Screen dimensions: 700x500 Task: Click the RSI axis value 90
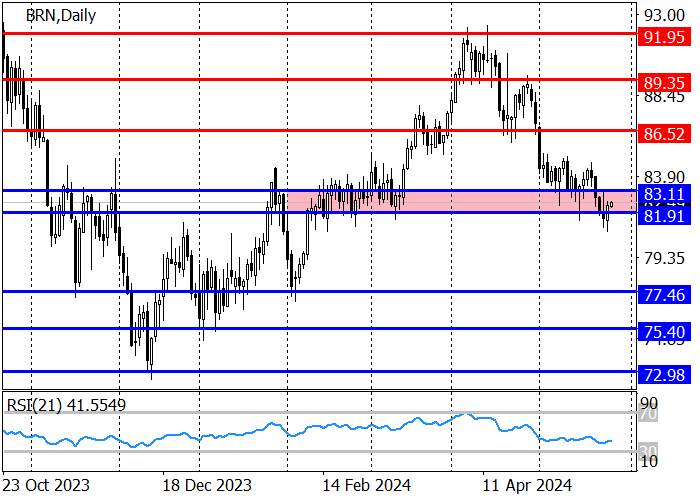pyautogui.click(x=650, y=403)
